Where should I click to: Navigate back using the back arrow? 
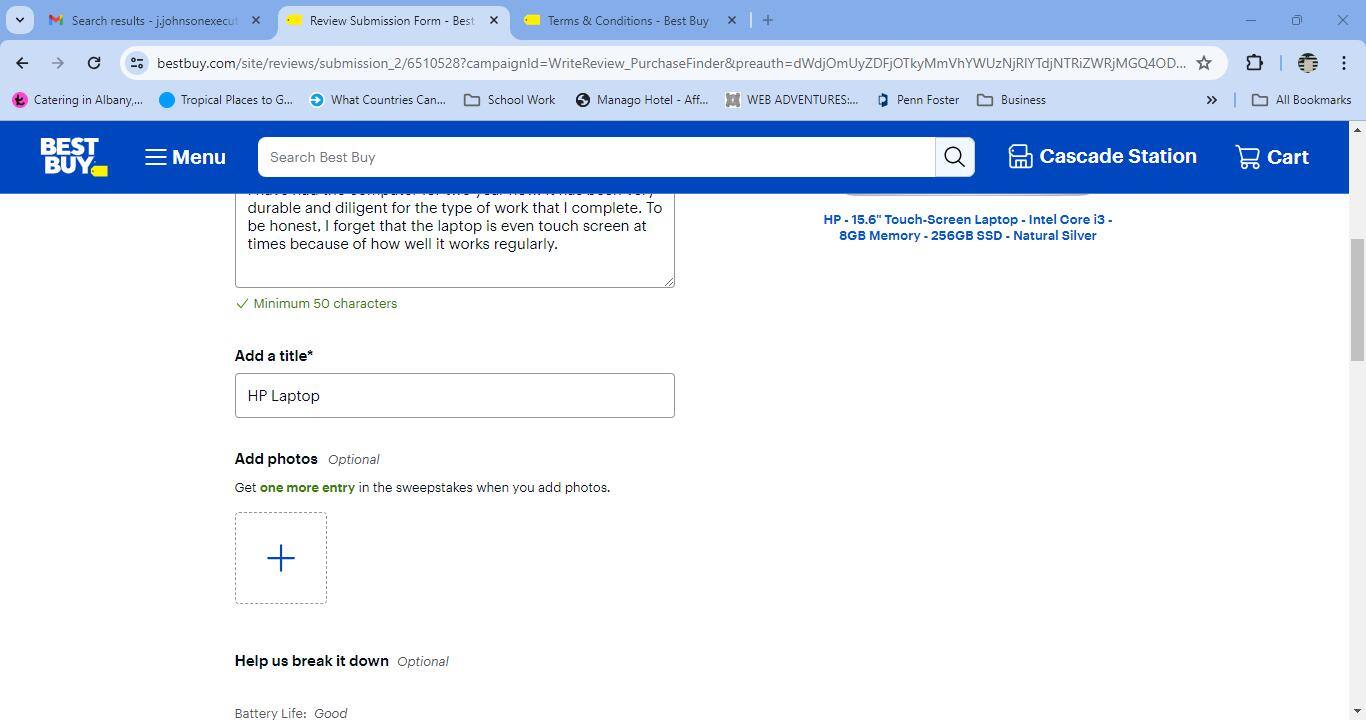coord(22,62)
